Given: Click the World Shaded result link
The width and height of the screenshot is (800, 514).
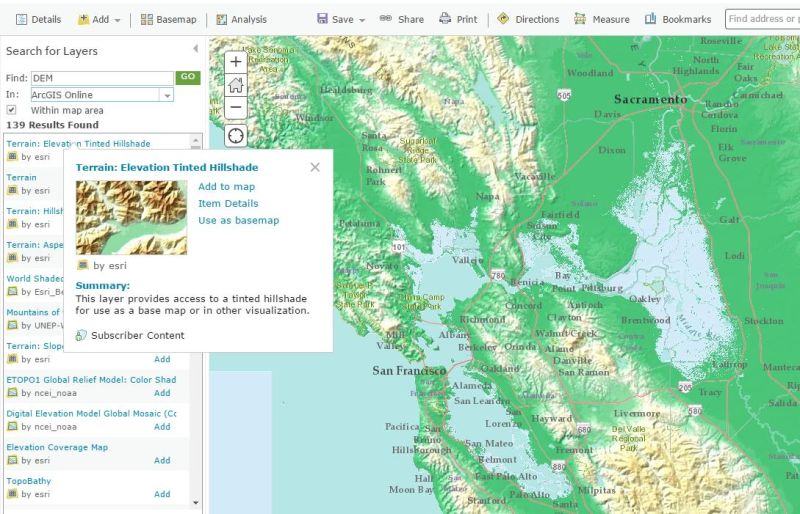Looking at the screenshot, I should click(35, 279).
